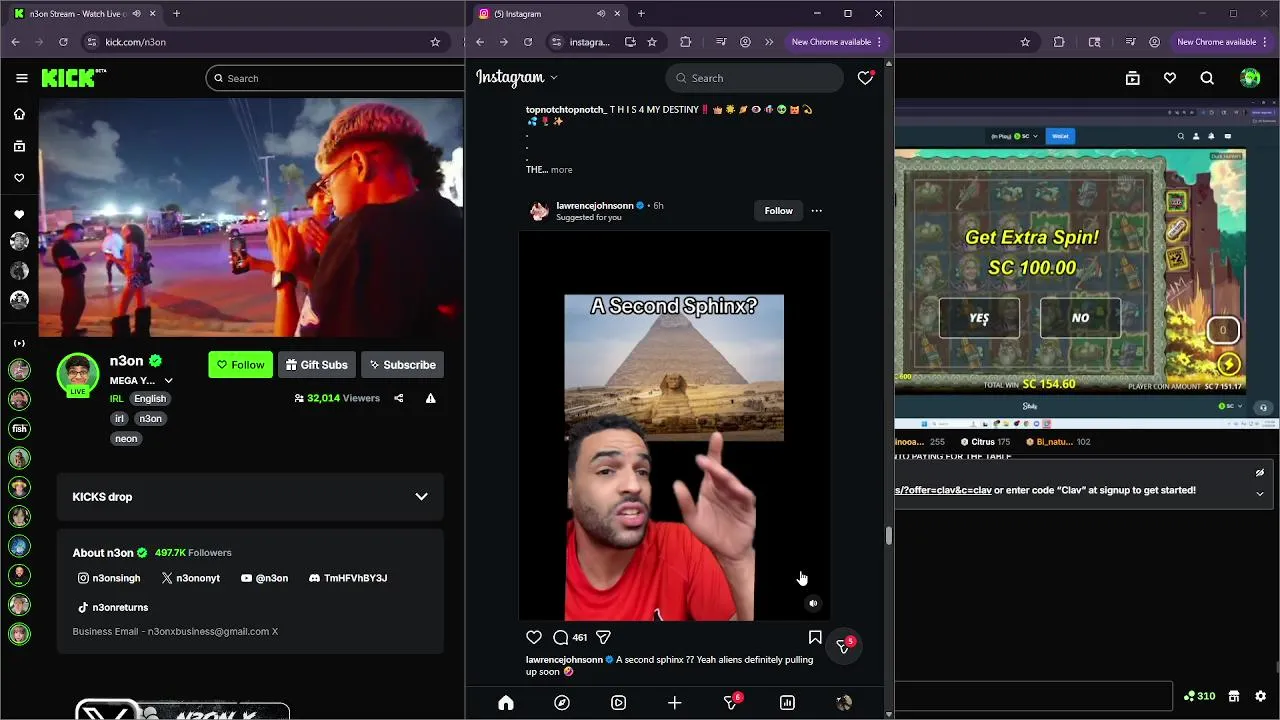Click Gift Subs button
This screenshot has height=720, width=1280.
point(316,365)
